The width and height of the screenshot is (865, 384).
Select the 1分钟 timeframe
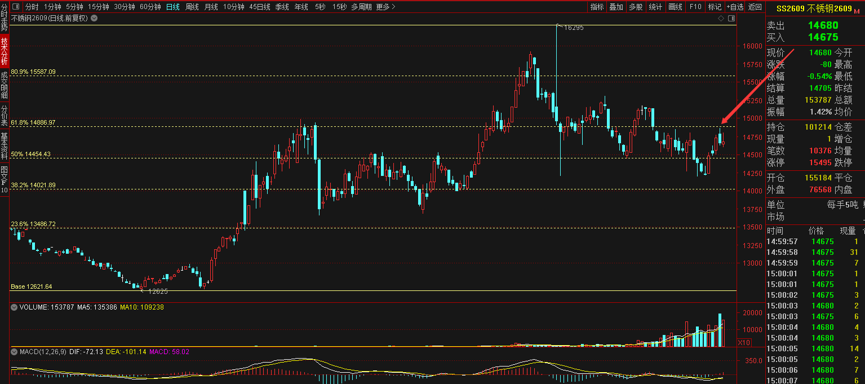52,7
